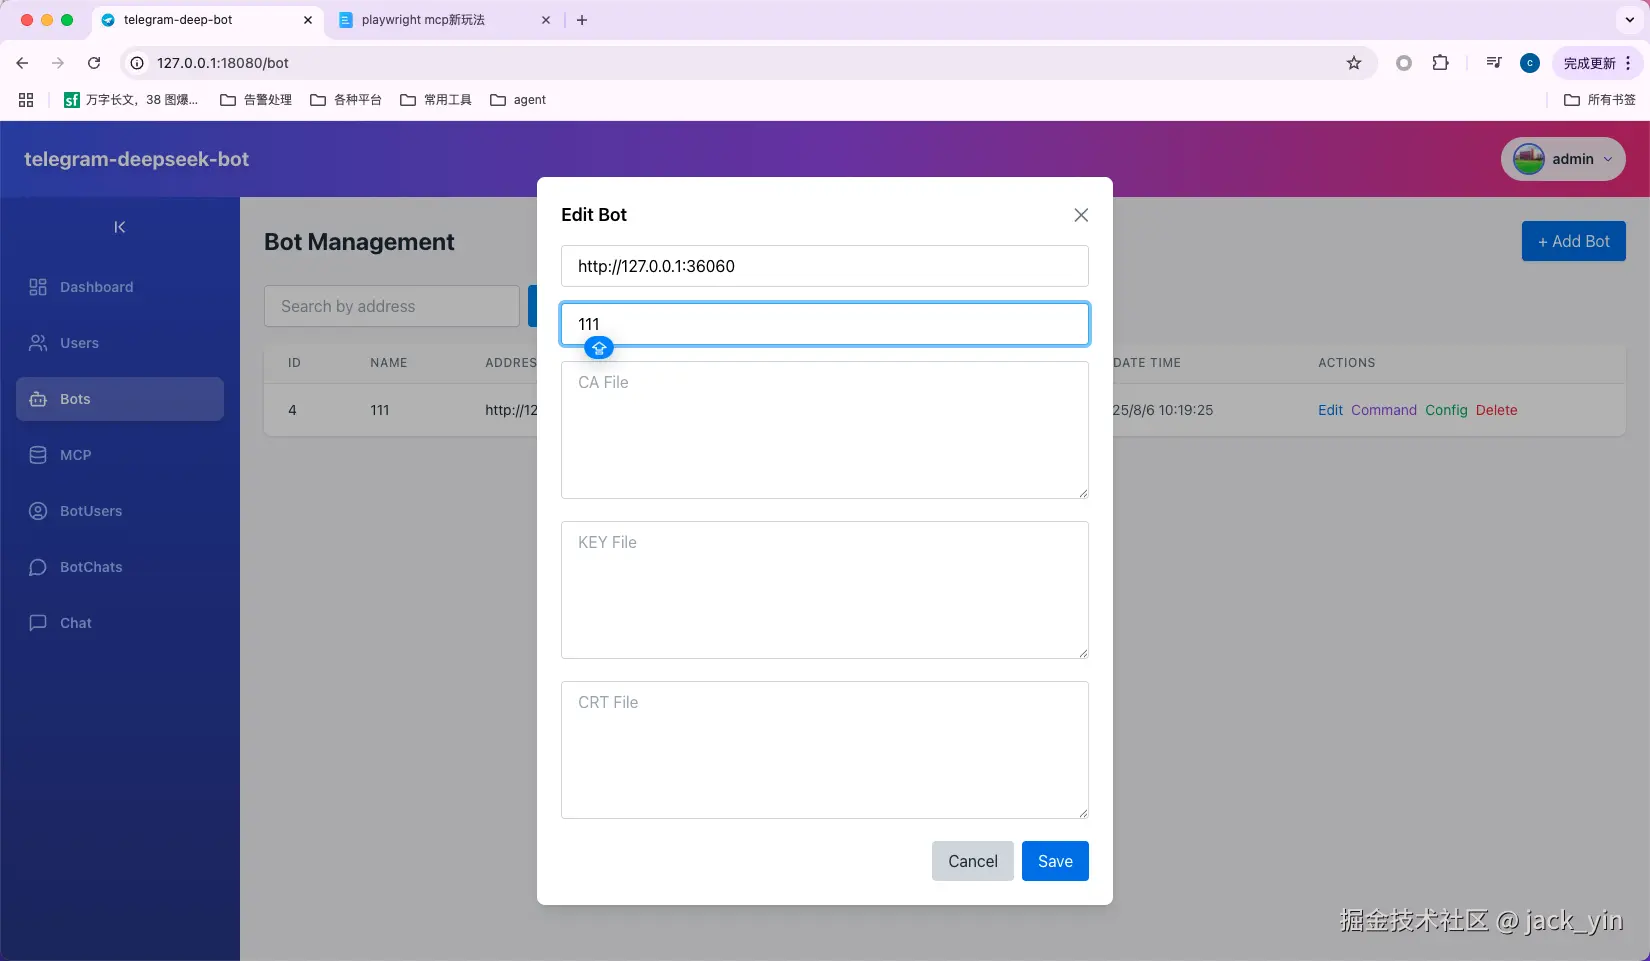Switch to the playwright mcp browser tab
Screen dimensions: 1650x961
[444, 20]
